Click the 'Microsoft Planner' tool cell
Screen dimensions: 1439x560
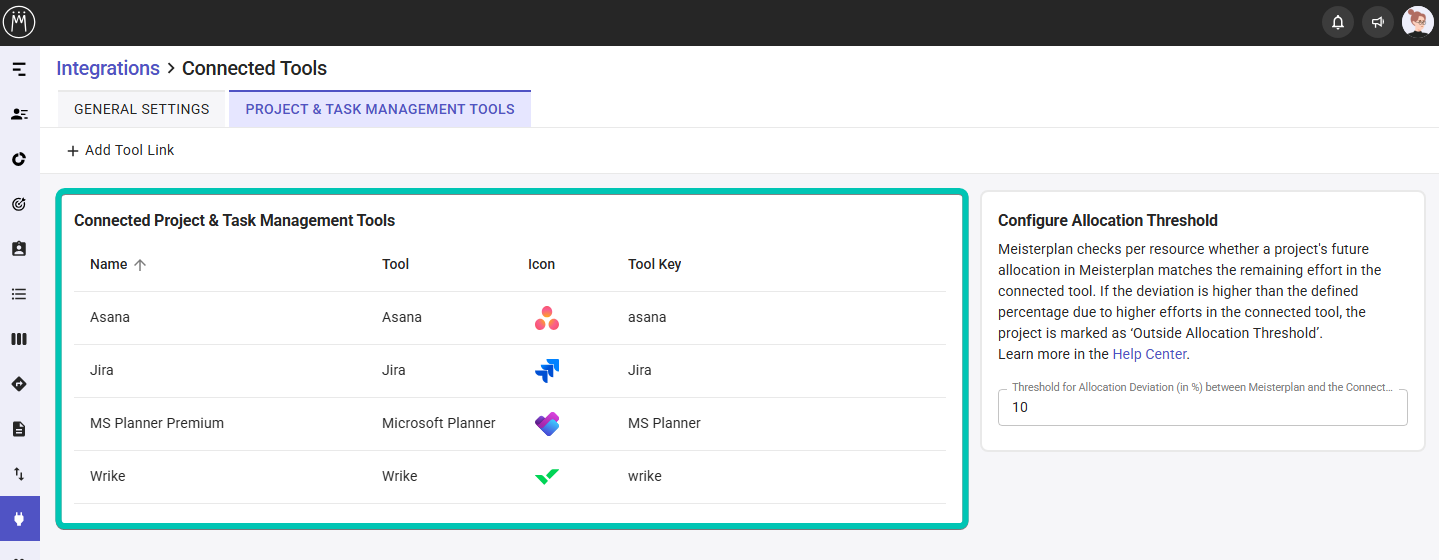pyautogui.click(x=439, y=423)
